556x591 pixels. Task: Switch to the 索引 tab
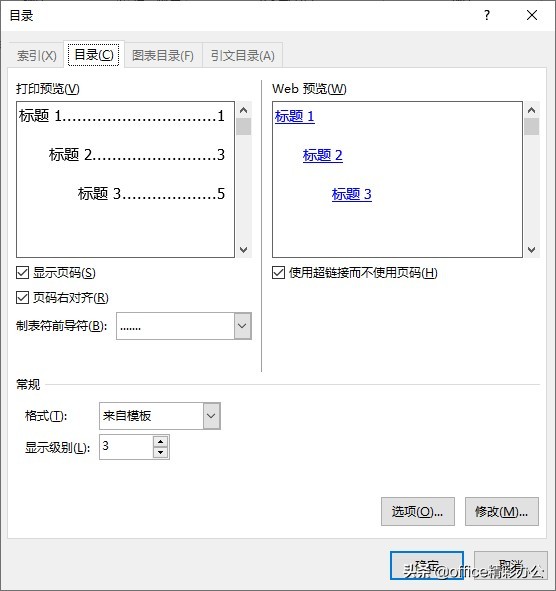click(x=37, y=56)
